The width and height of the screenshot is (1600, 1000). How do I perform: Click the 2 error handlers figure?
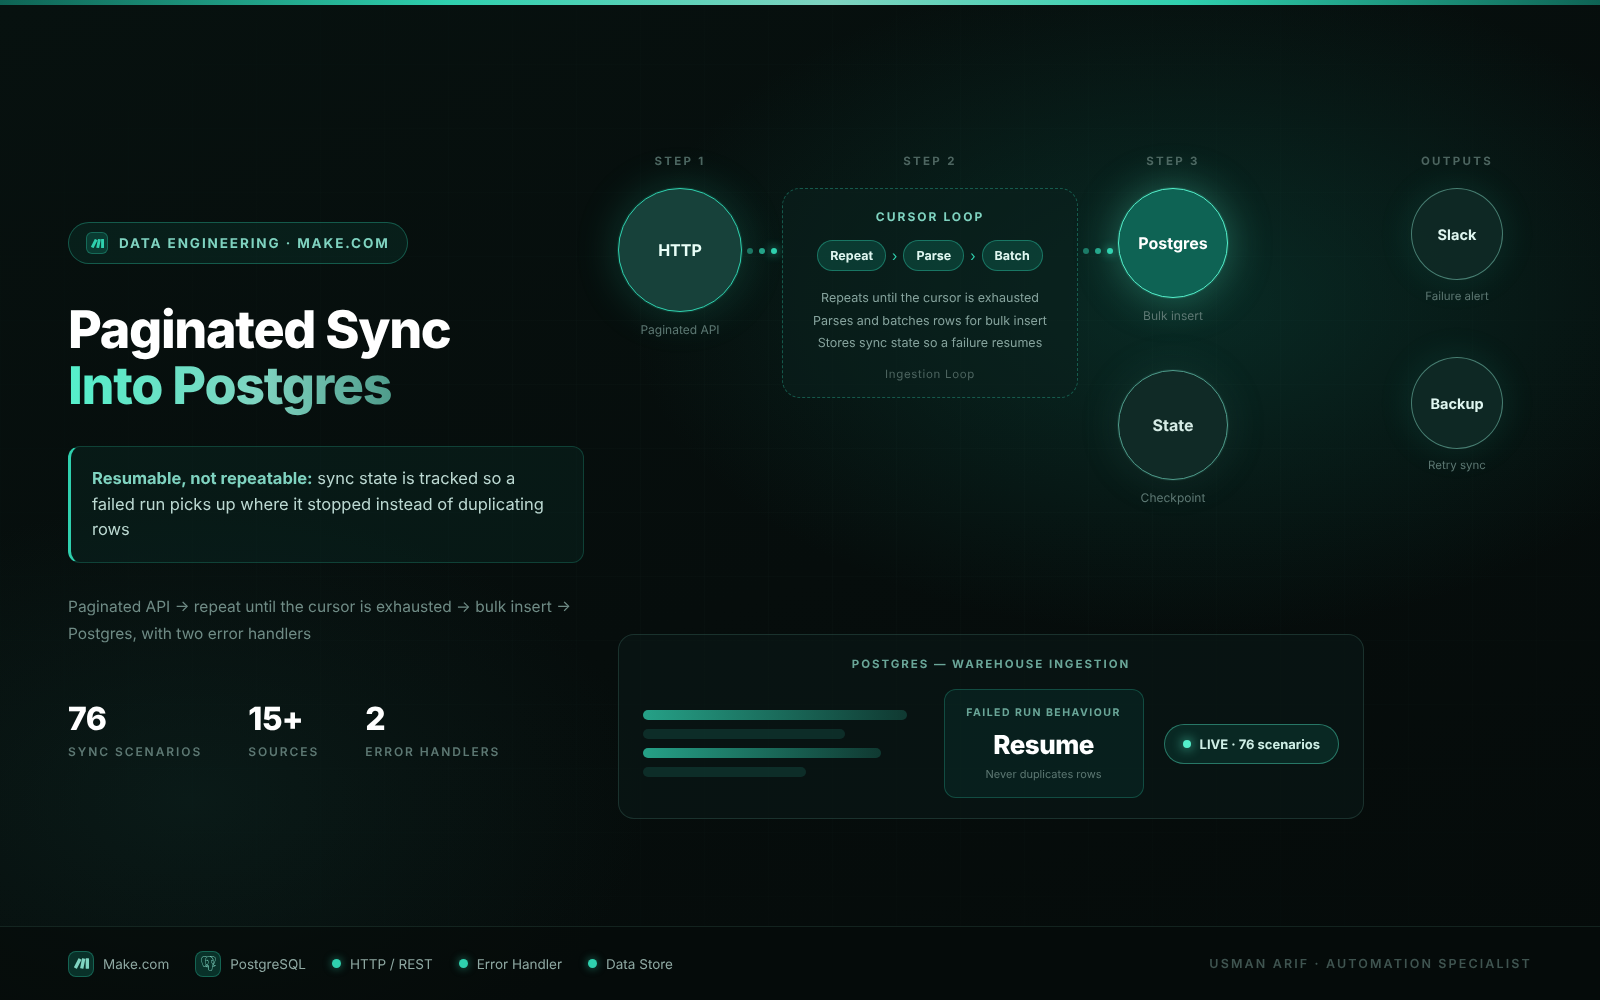(375, 719)
